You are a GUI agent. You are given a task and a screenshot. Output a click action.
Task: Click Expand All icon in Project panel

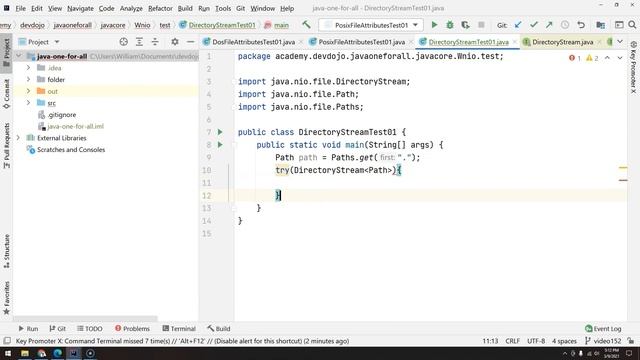coord(139,42)
